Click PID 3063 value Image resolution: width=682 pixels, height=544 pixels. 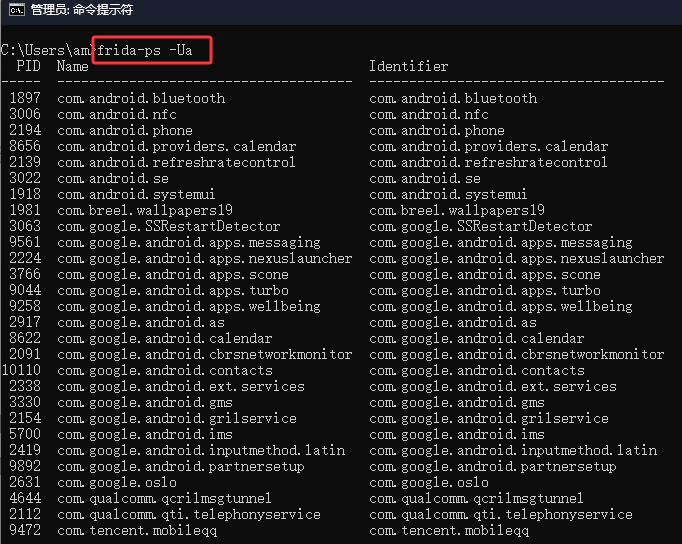coord(25,226)
